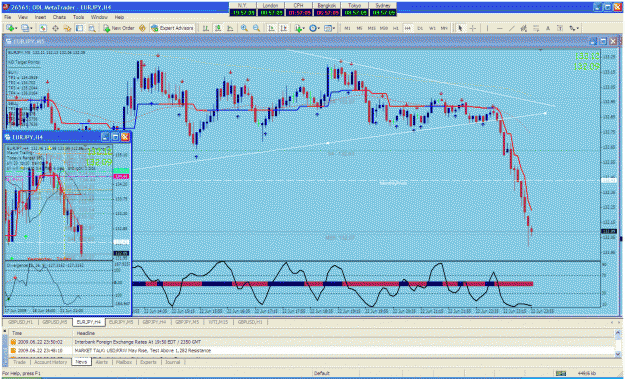
Task: Sort news by the Time column header
Action: pyautogui.click(x=40, y=333)
